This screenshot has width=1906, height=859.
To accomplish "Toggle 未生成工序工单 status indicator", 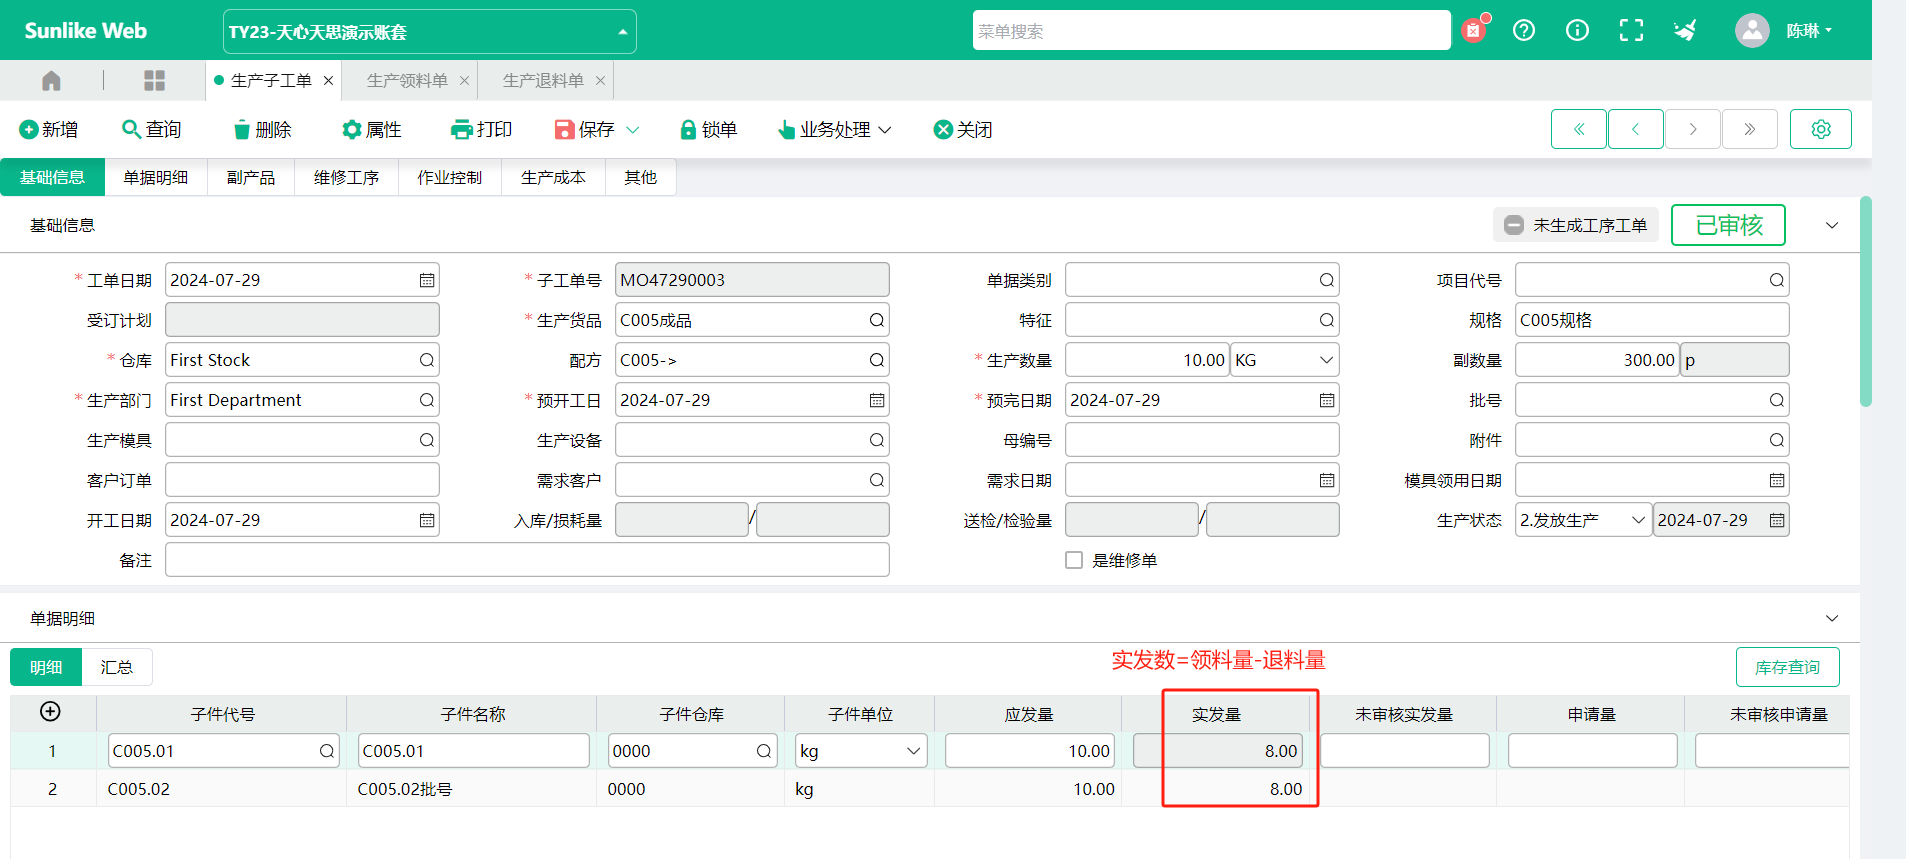I will coord(1576,225).
